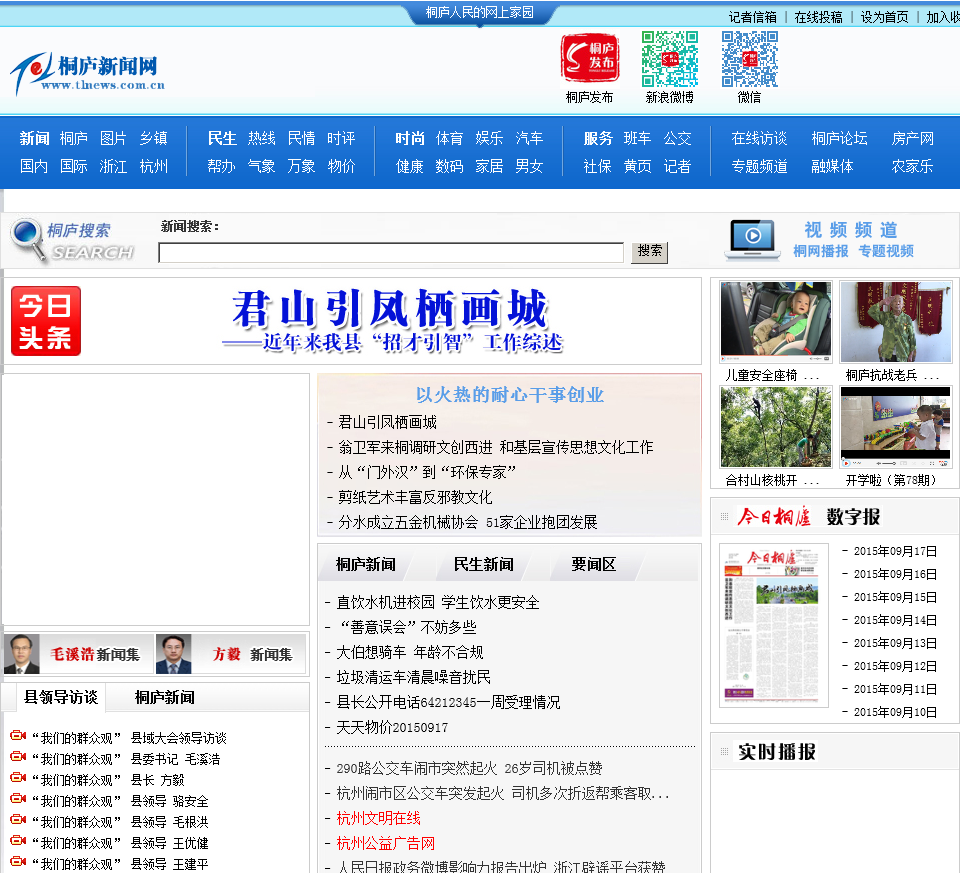Open 新闻 in the navigation bar
This screenshot has width=960, height=873.
coord(34,138)
